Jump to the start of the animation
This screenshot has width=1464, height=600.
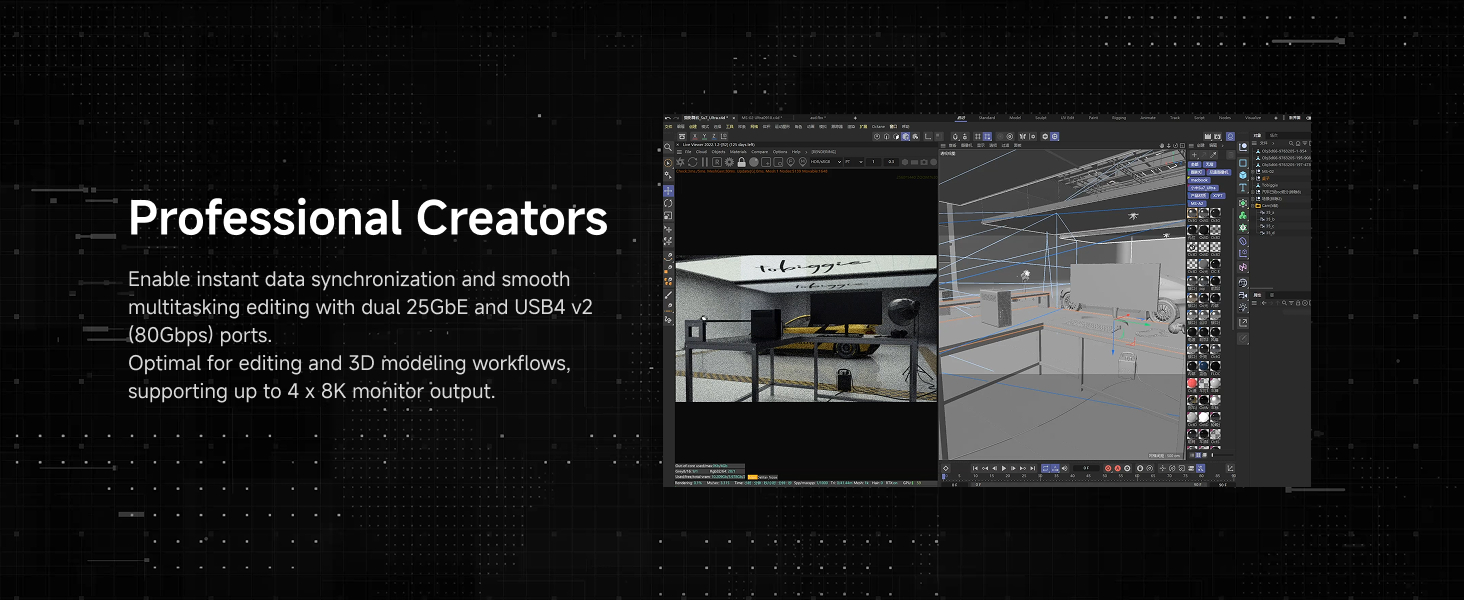977,468
